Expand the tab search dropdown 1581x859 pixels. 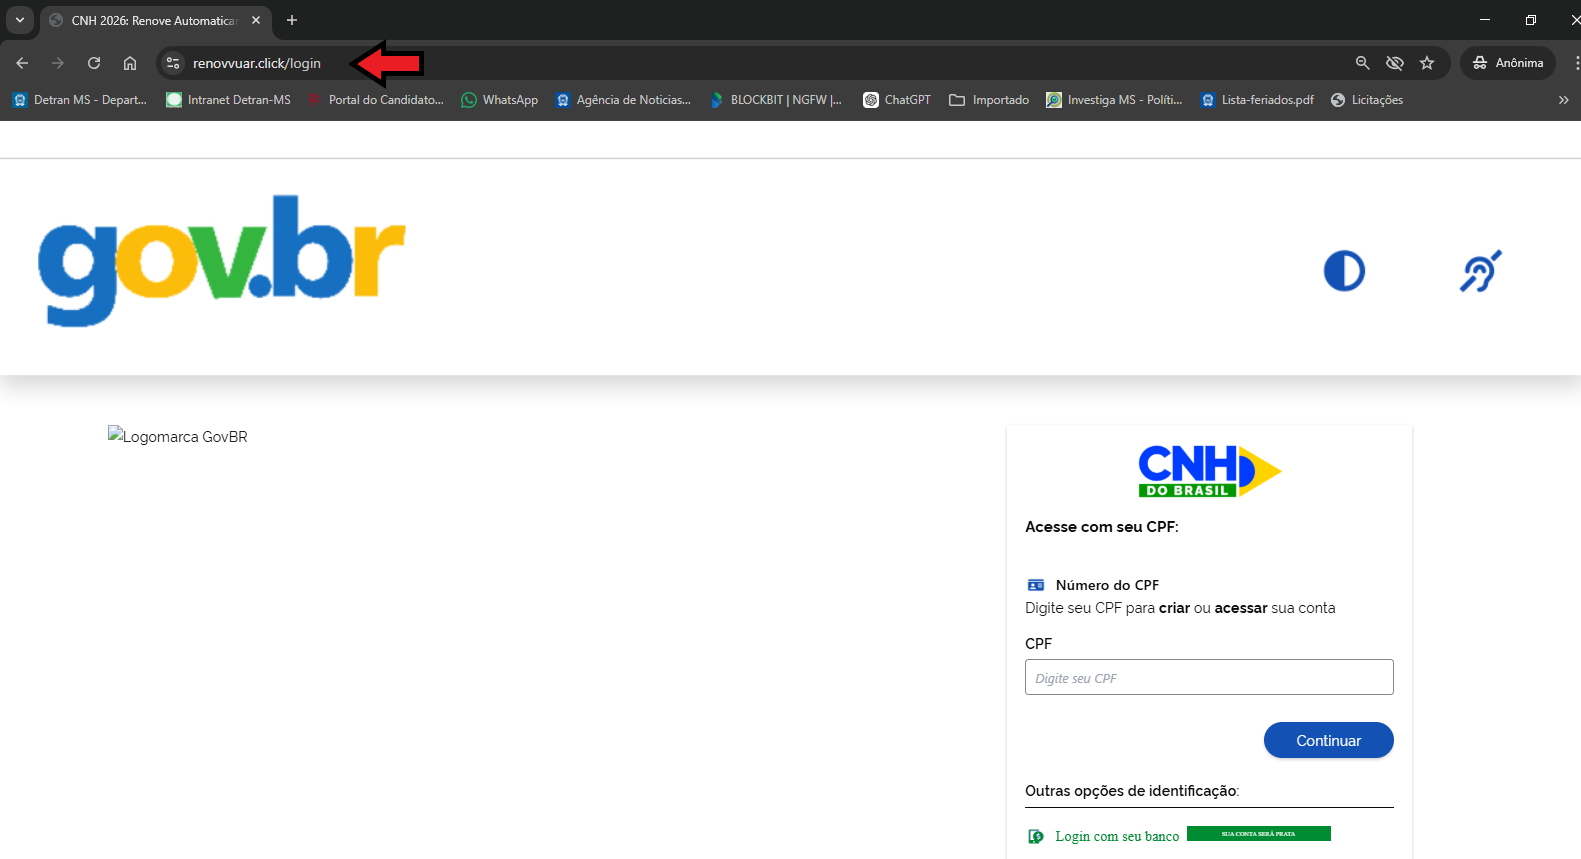tap(19, 20)
